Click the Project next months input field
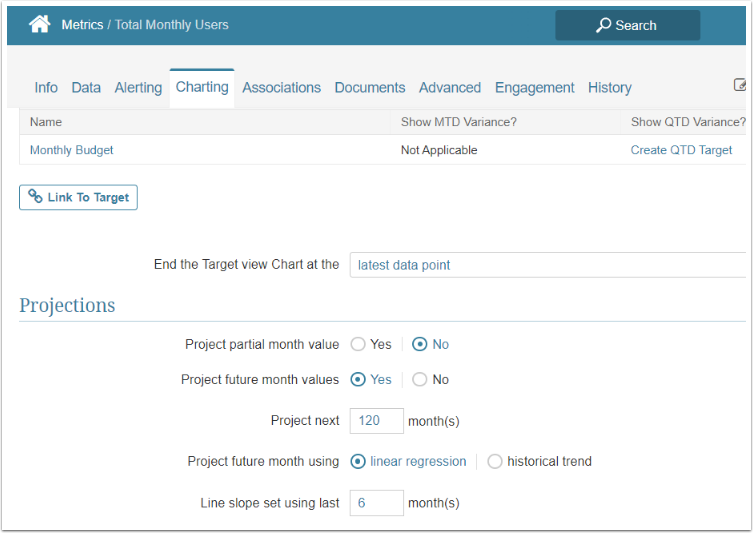 pos(376,421)
